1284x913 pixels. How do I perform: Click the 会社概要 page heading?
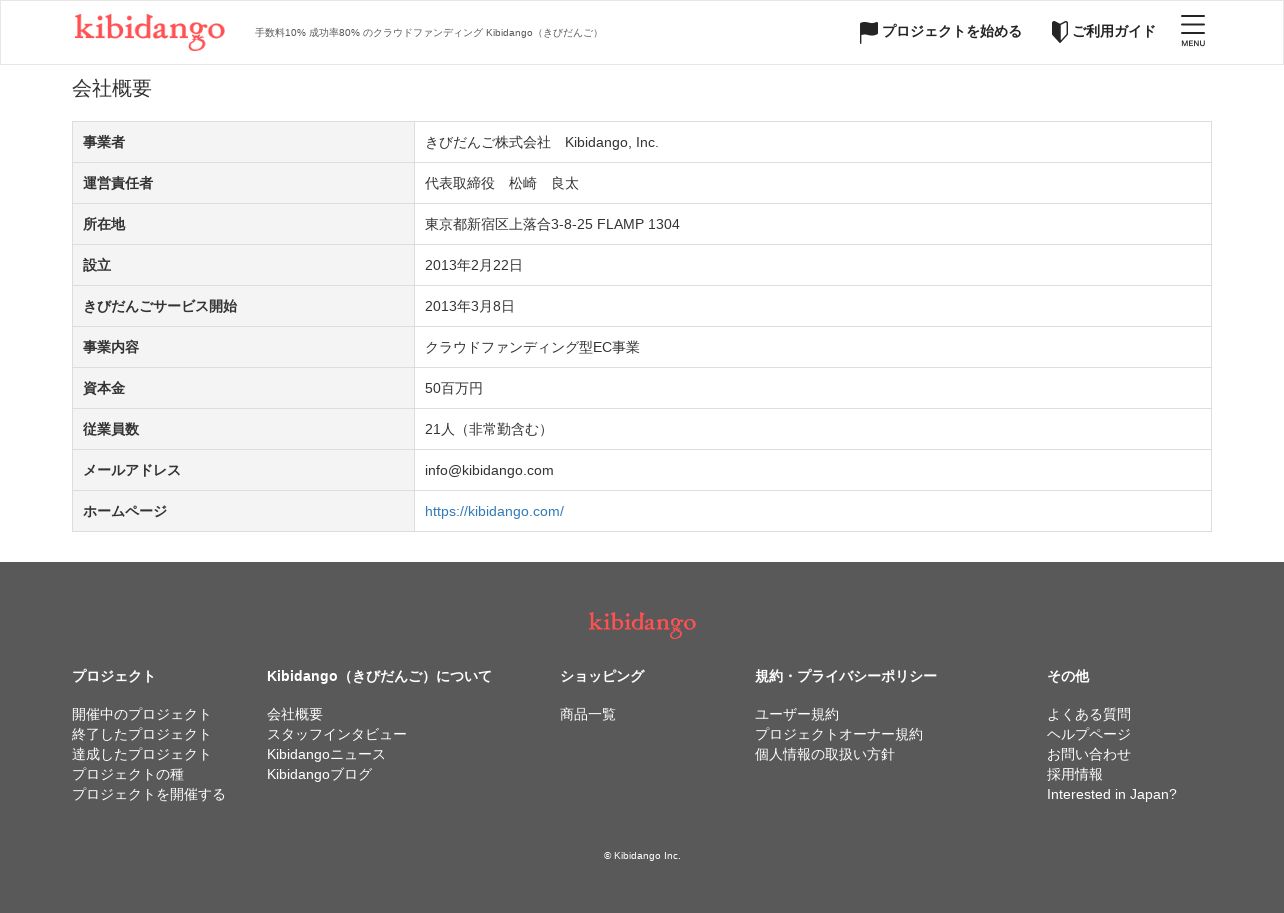[112, 88]
